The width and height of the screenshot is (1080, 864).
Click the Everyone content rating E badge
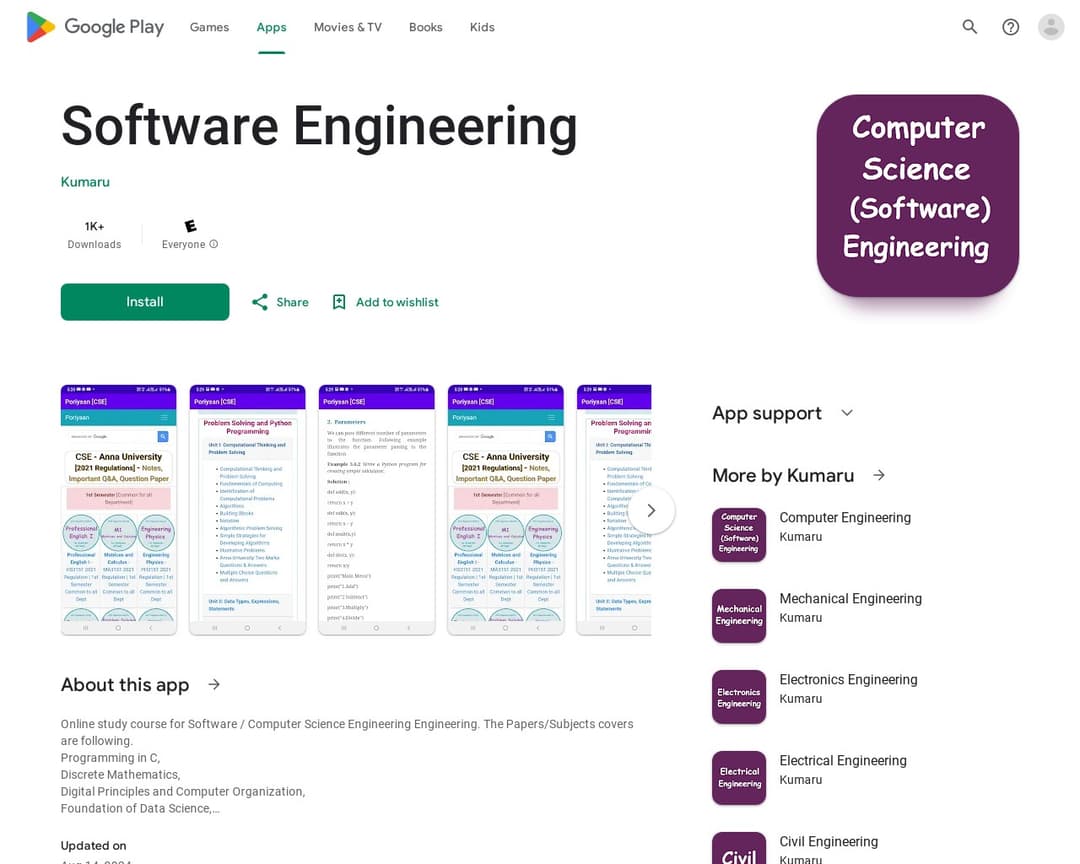coord(190,226)
